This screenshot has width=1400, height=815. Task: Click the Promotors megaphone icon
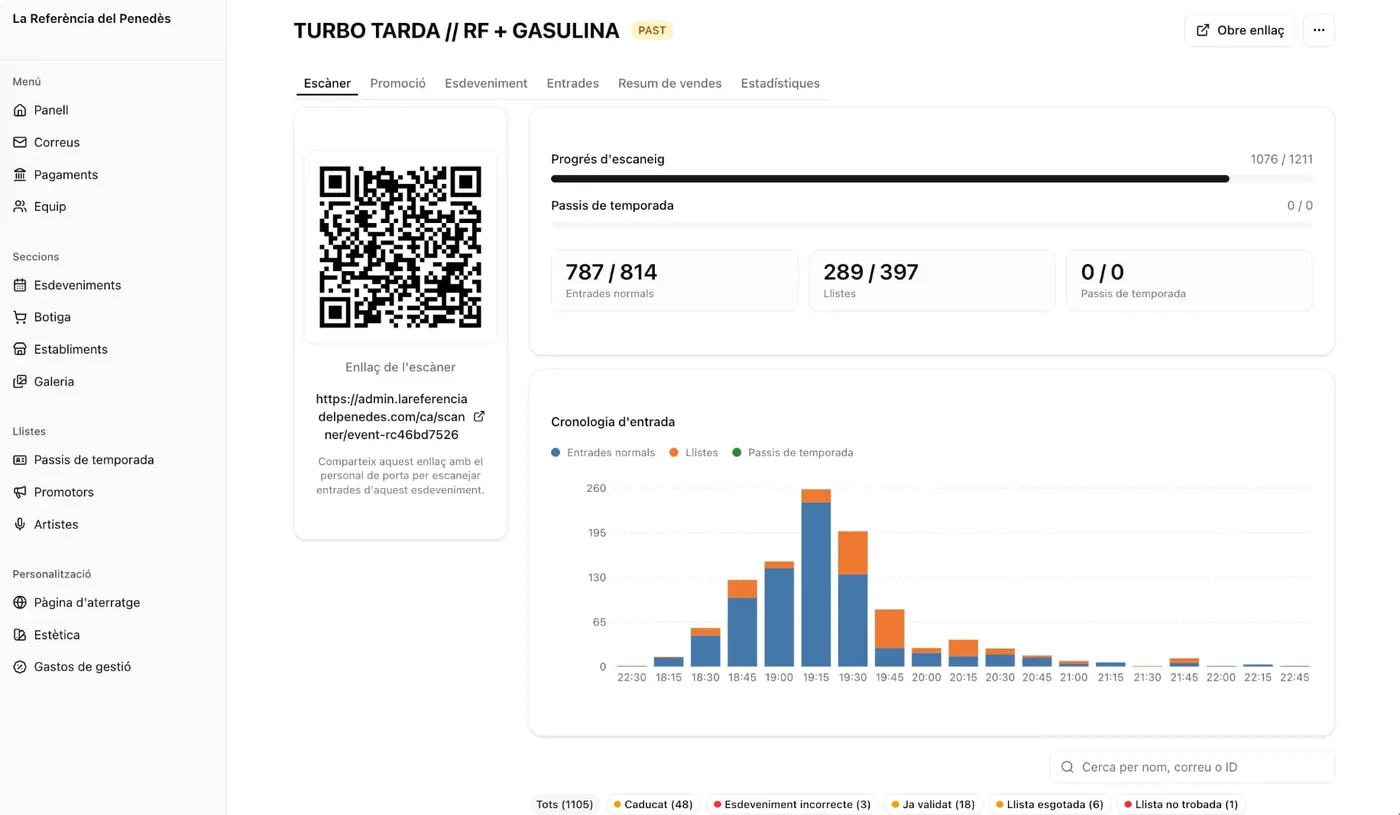20,492
